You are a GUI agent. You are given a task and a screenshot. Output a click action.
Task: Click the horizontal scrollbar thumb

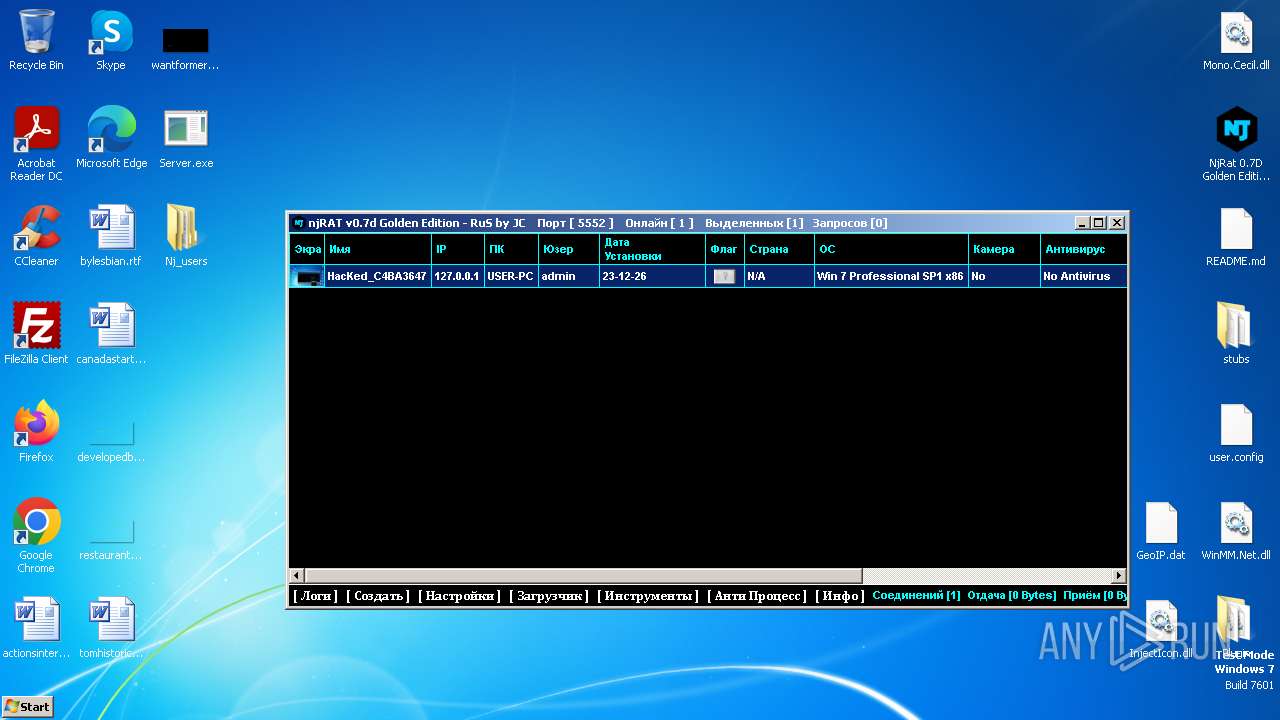pyautogui.click(x=583, y=576)
